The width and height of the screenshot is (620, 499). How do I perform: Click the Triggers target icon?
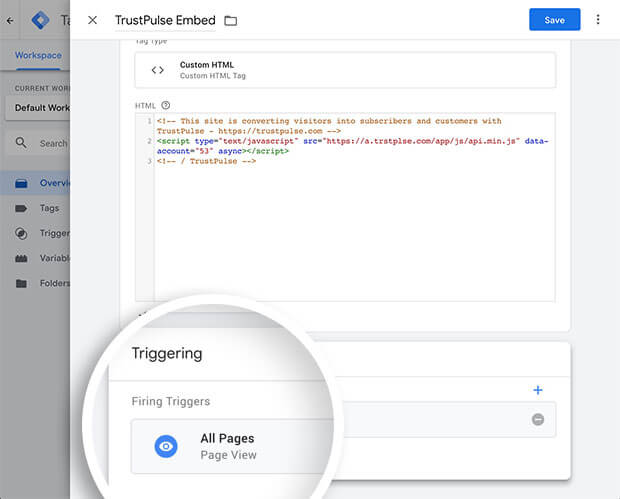[21, 233]
